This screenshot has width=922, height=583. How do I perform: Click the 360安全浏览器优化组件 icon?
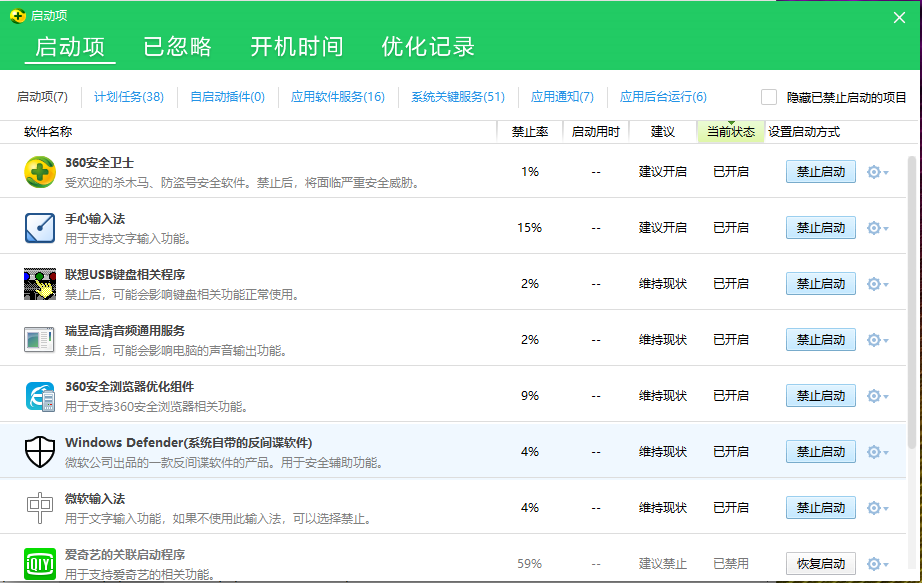[x=40, y=396]
